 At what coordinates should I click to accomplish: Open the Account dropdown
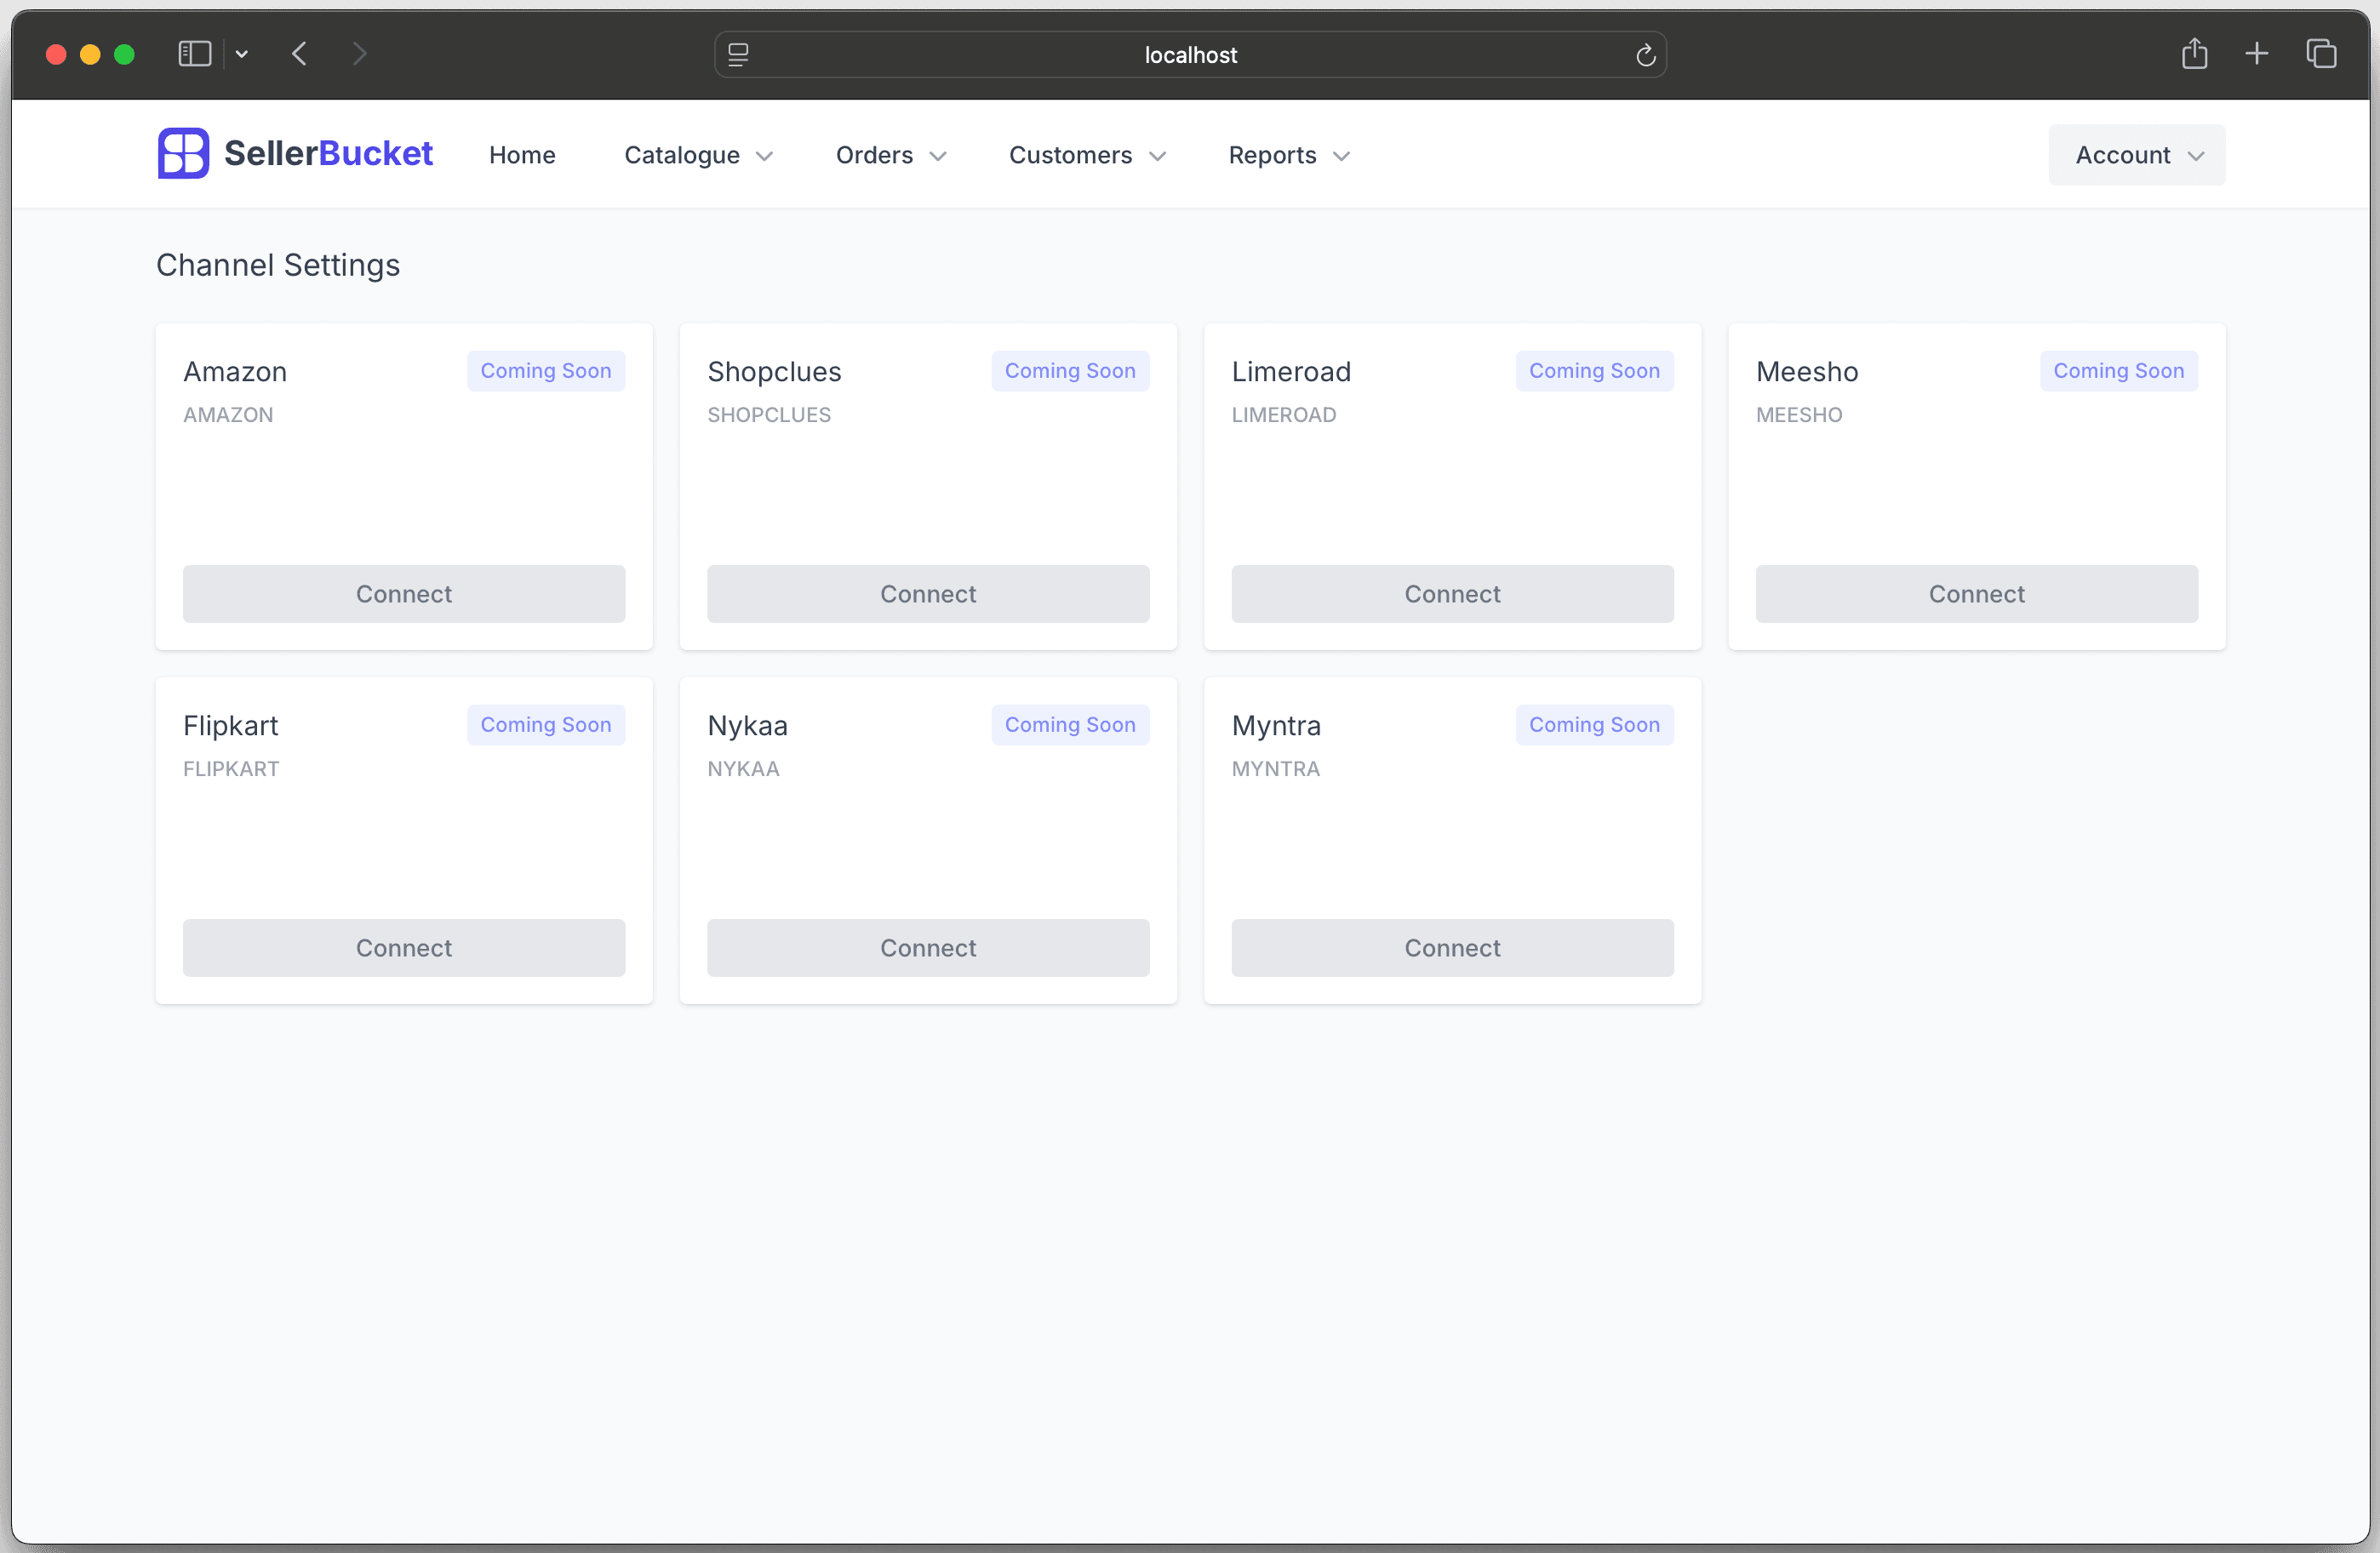[2136, 155]
